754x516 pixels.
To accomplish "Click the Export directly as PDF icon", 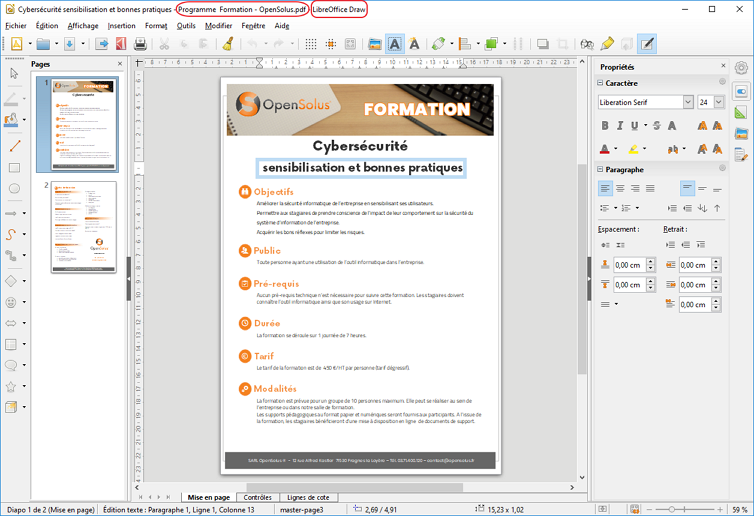I will pyautogui.click(x=121, y=44).
